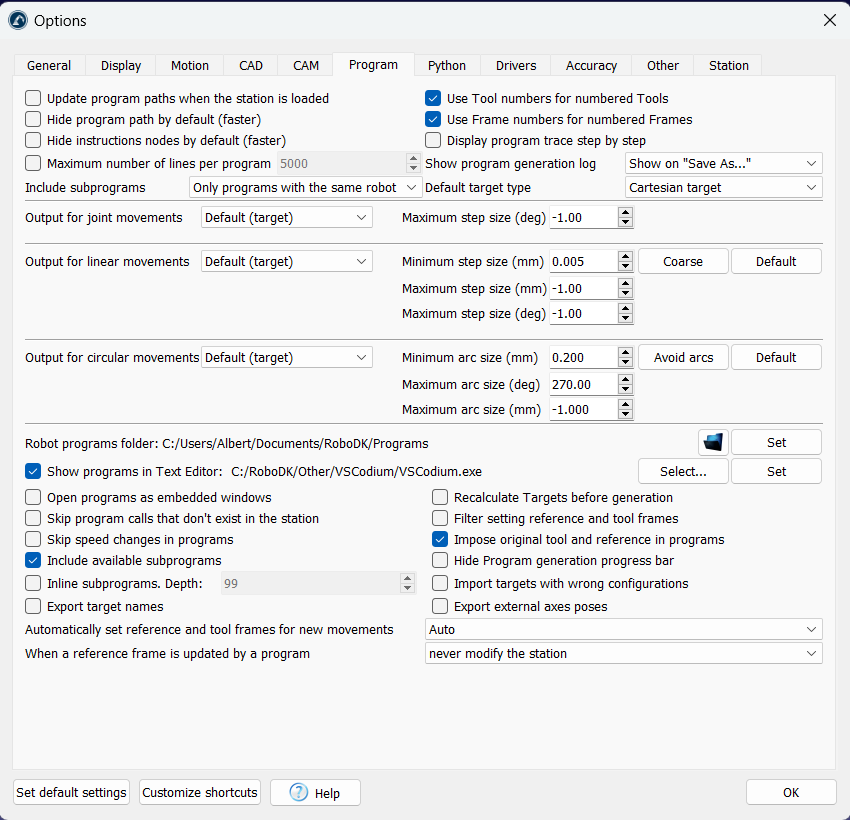This screenshot has width=850, height=820.
Task: Open the Default target type dropdown
Action: [723, 187]
